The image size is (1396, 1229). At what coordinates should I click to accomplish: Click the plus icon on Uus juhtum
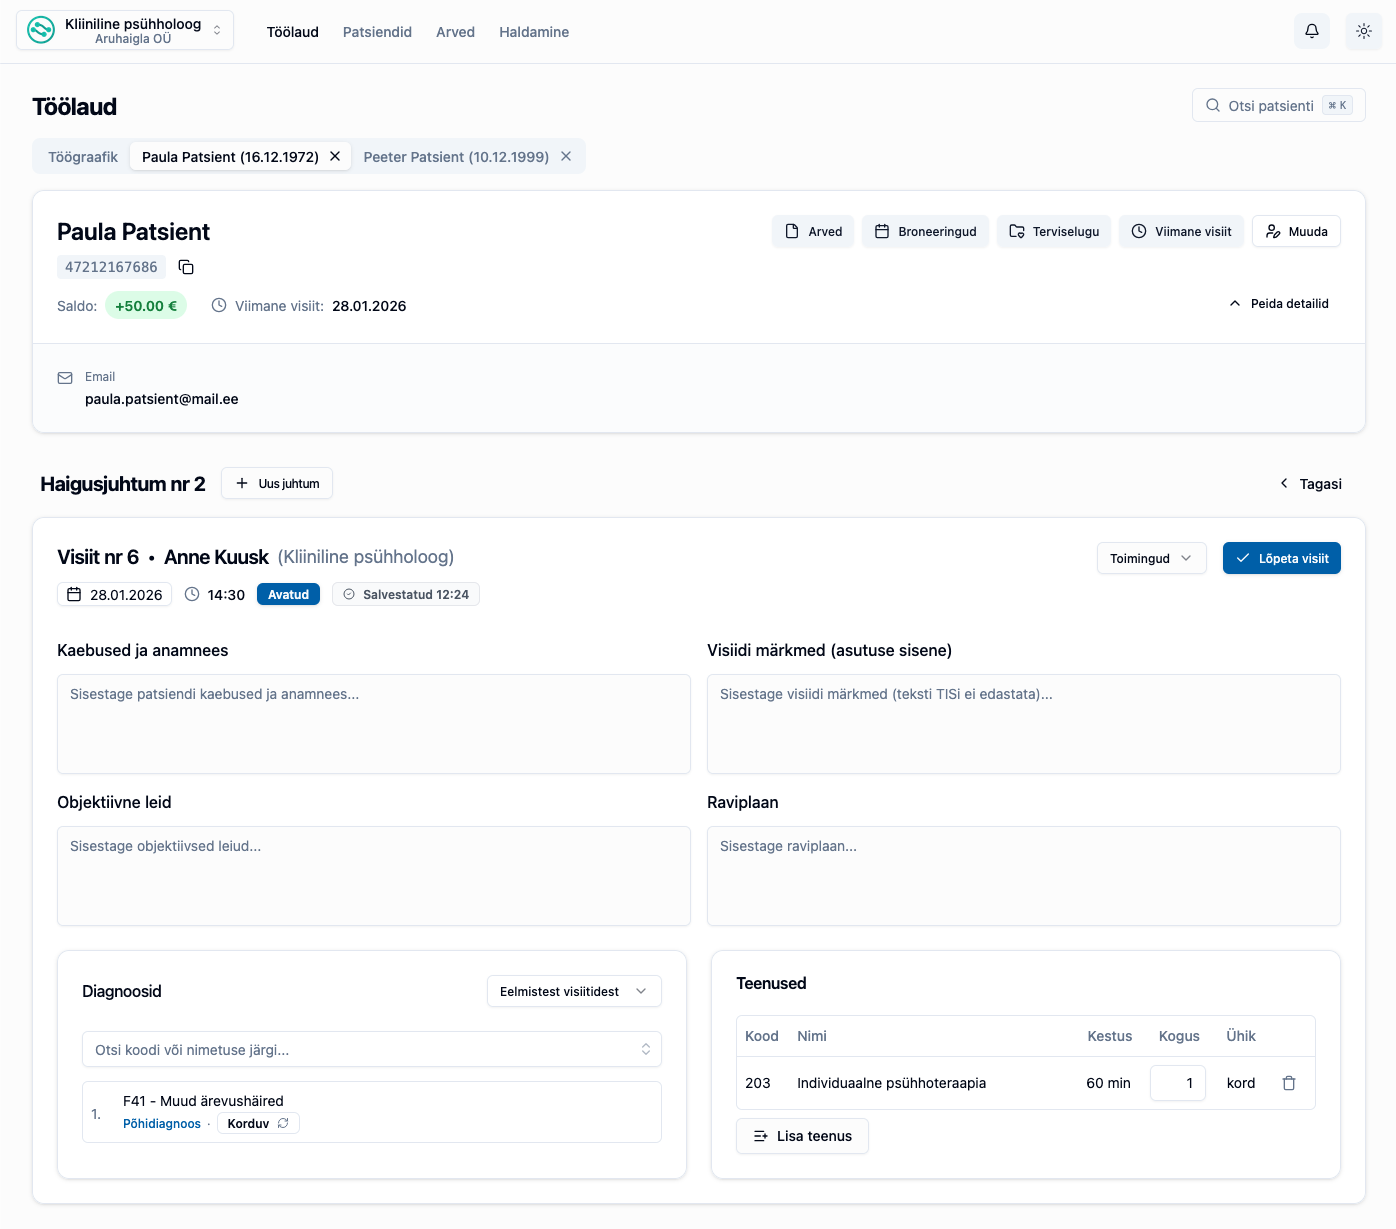click(241, 483)
